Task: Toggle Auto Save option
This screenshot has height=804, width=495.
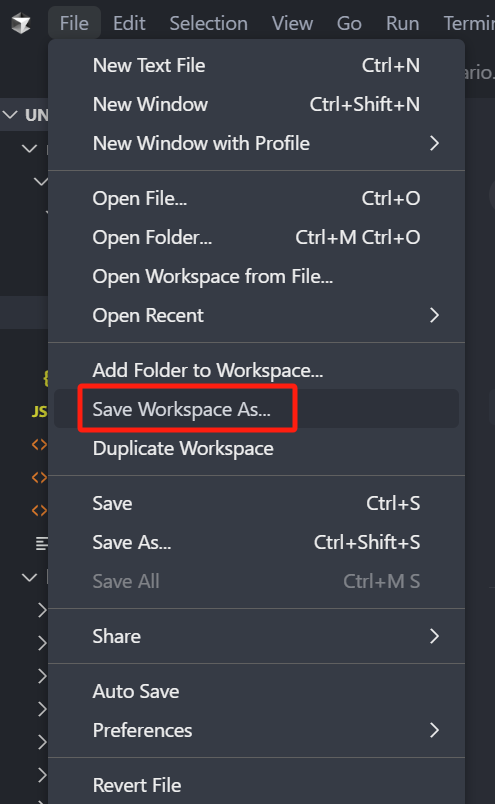Action: [x=256, y=691]
